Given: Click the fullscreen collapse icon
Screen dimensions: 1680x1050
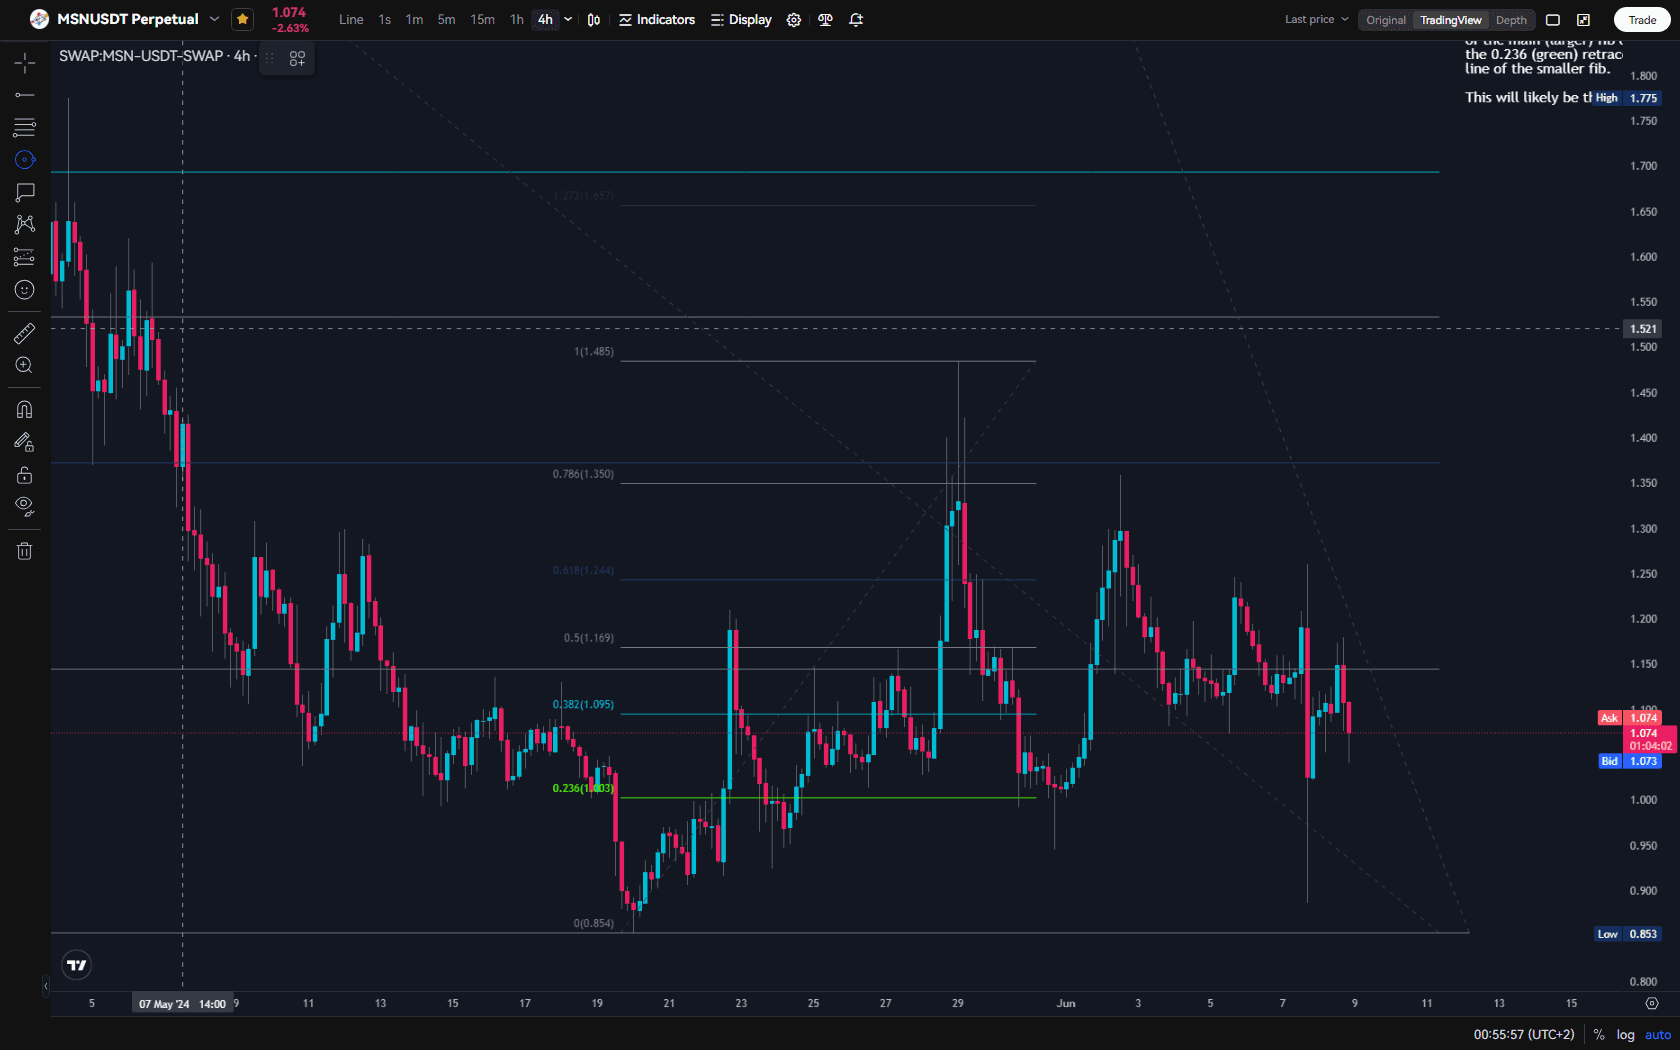Looking at the screenshot, I should click(x=1584, y=20).
